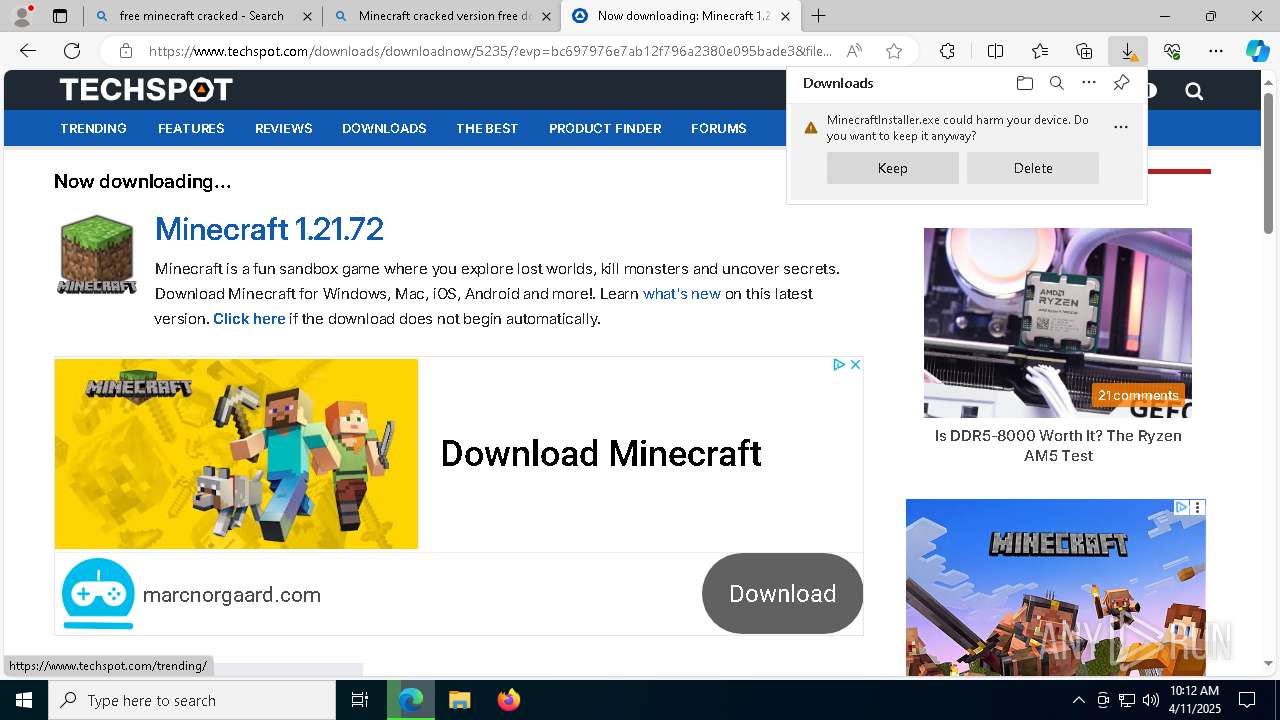Open the browser profile icon

[22, 16]
